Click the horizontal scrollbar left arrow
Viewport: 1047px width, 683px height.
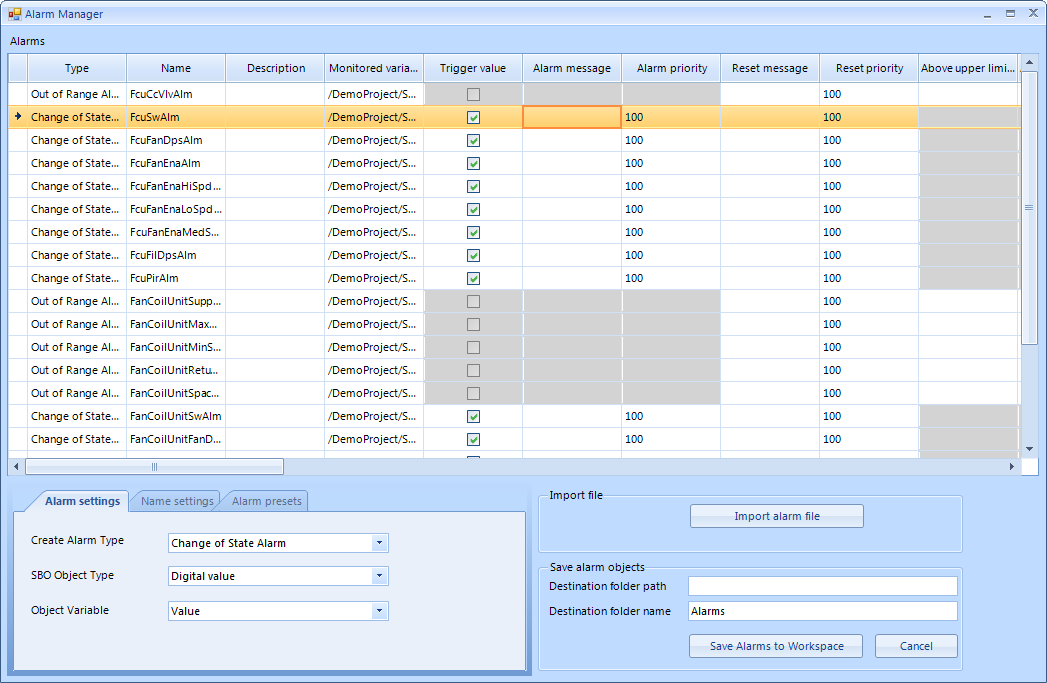(16, 466)
